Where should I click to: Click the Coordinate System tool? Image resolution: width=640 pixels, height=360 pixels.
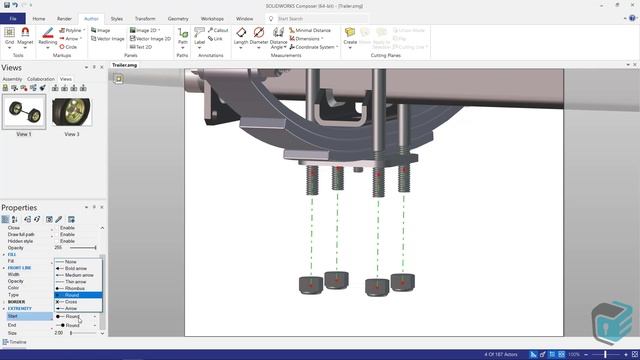pos(312,47)
